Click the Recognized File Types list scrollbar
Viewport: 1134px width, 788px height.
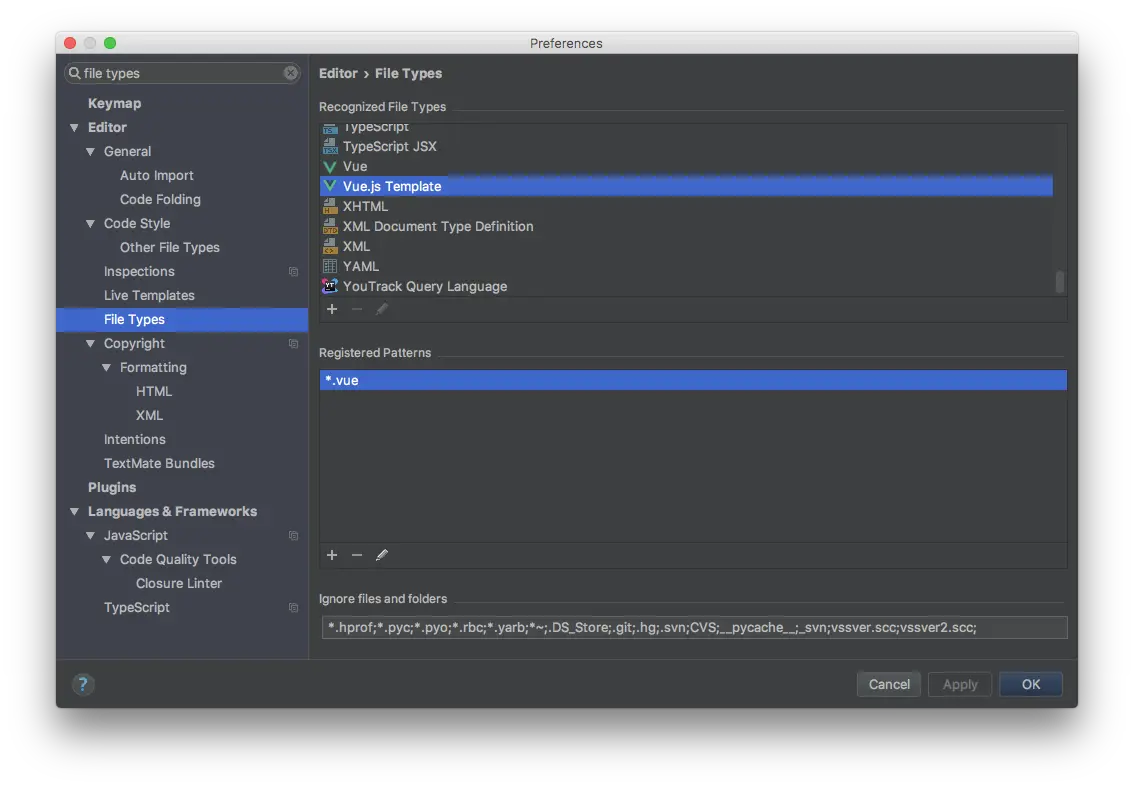point(1060,282)
